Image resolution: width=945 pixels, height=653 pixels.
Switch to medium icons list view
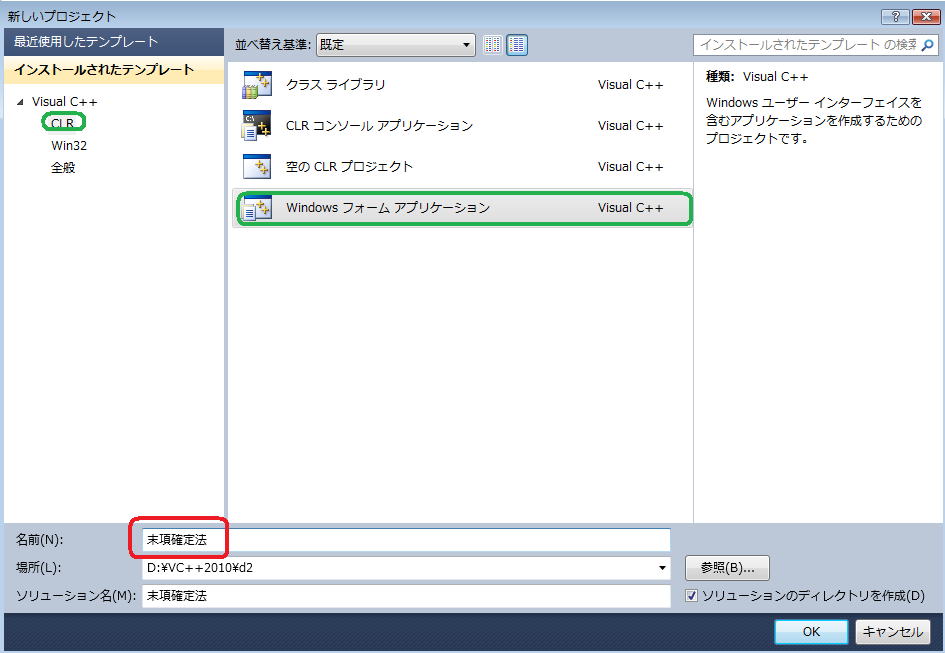(516, 45)
